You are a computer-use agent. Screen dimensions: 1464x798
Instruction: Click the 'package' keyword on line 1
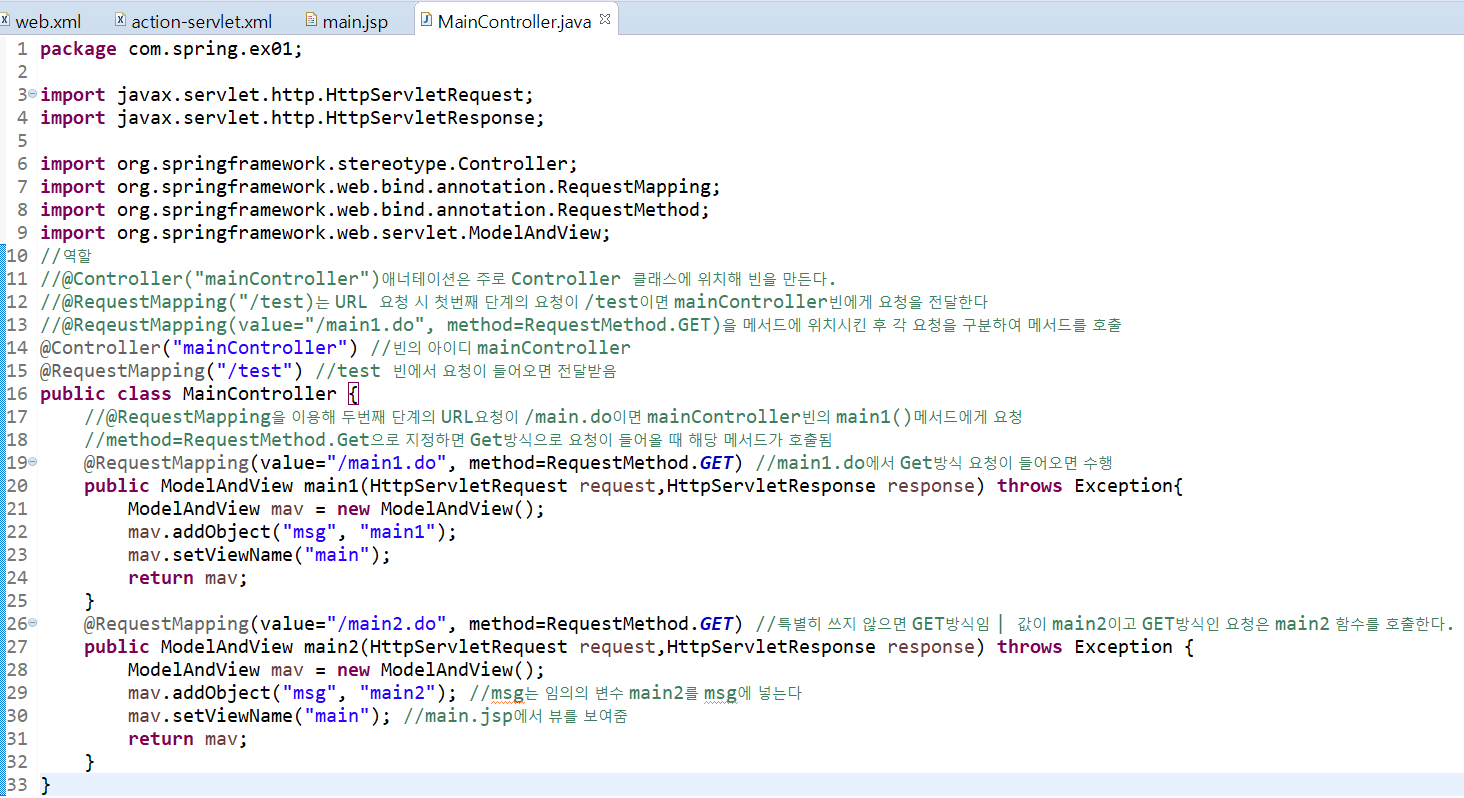pyautogui.click(x=78, y=49)
